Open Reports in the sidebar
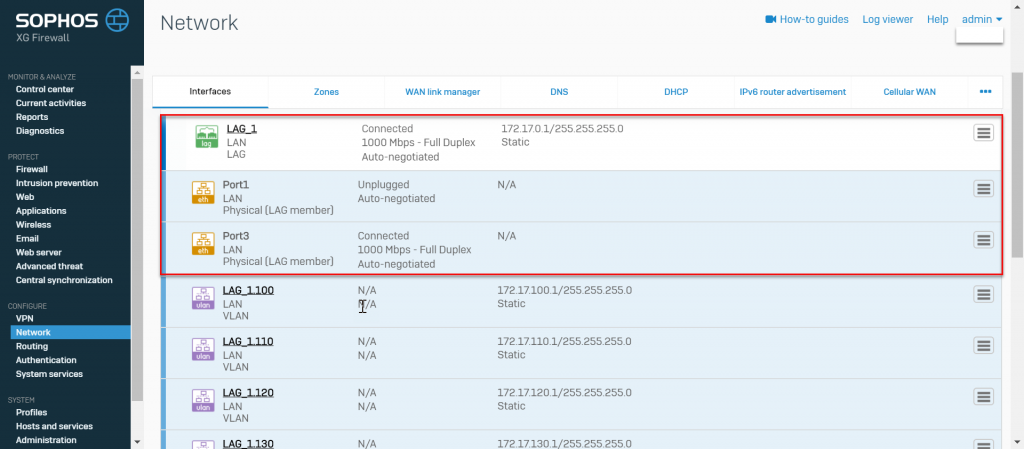This screenshot has width=1024, height=449. pos(32,117)
